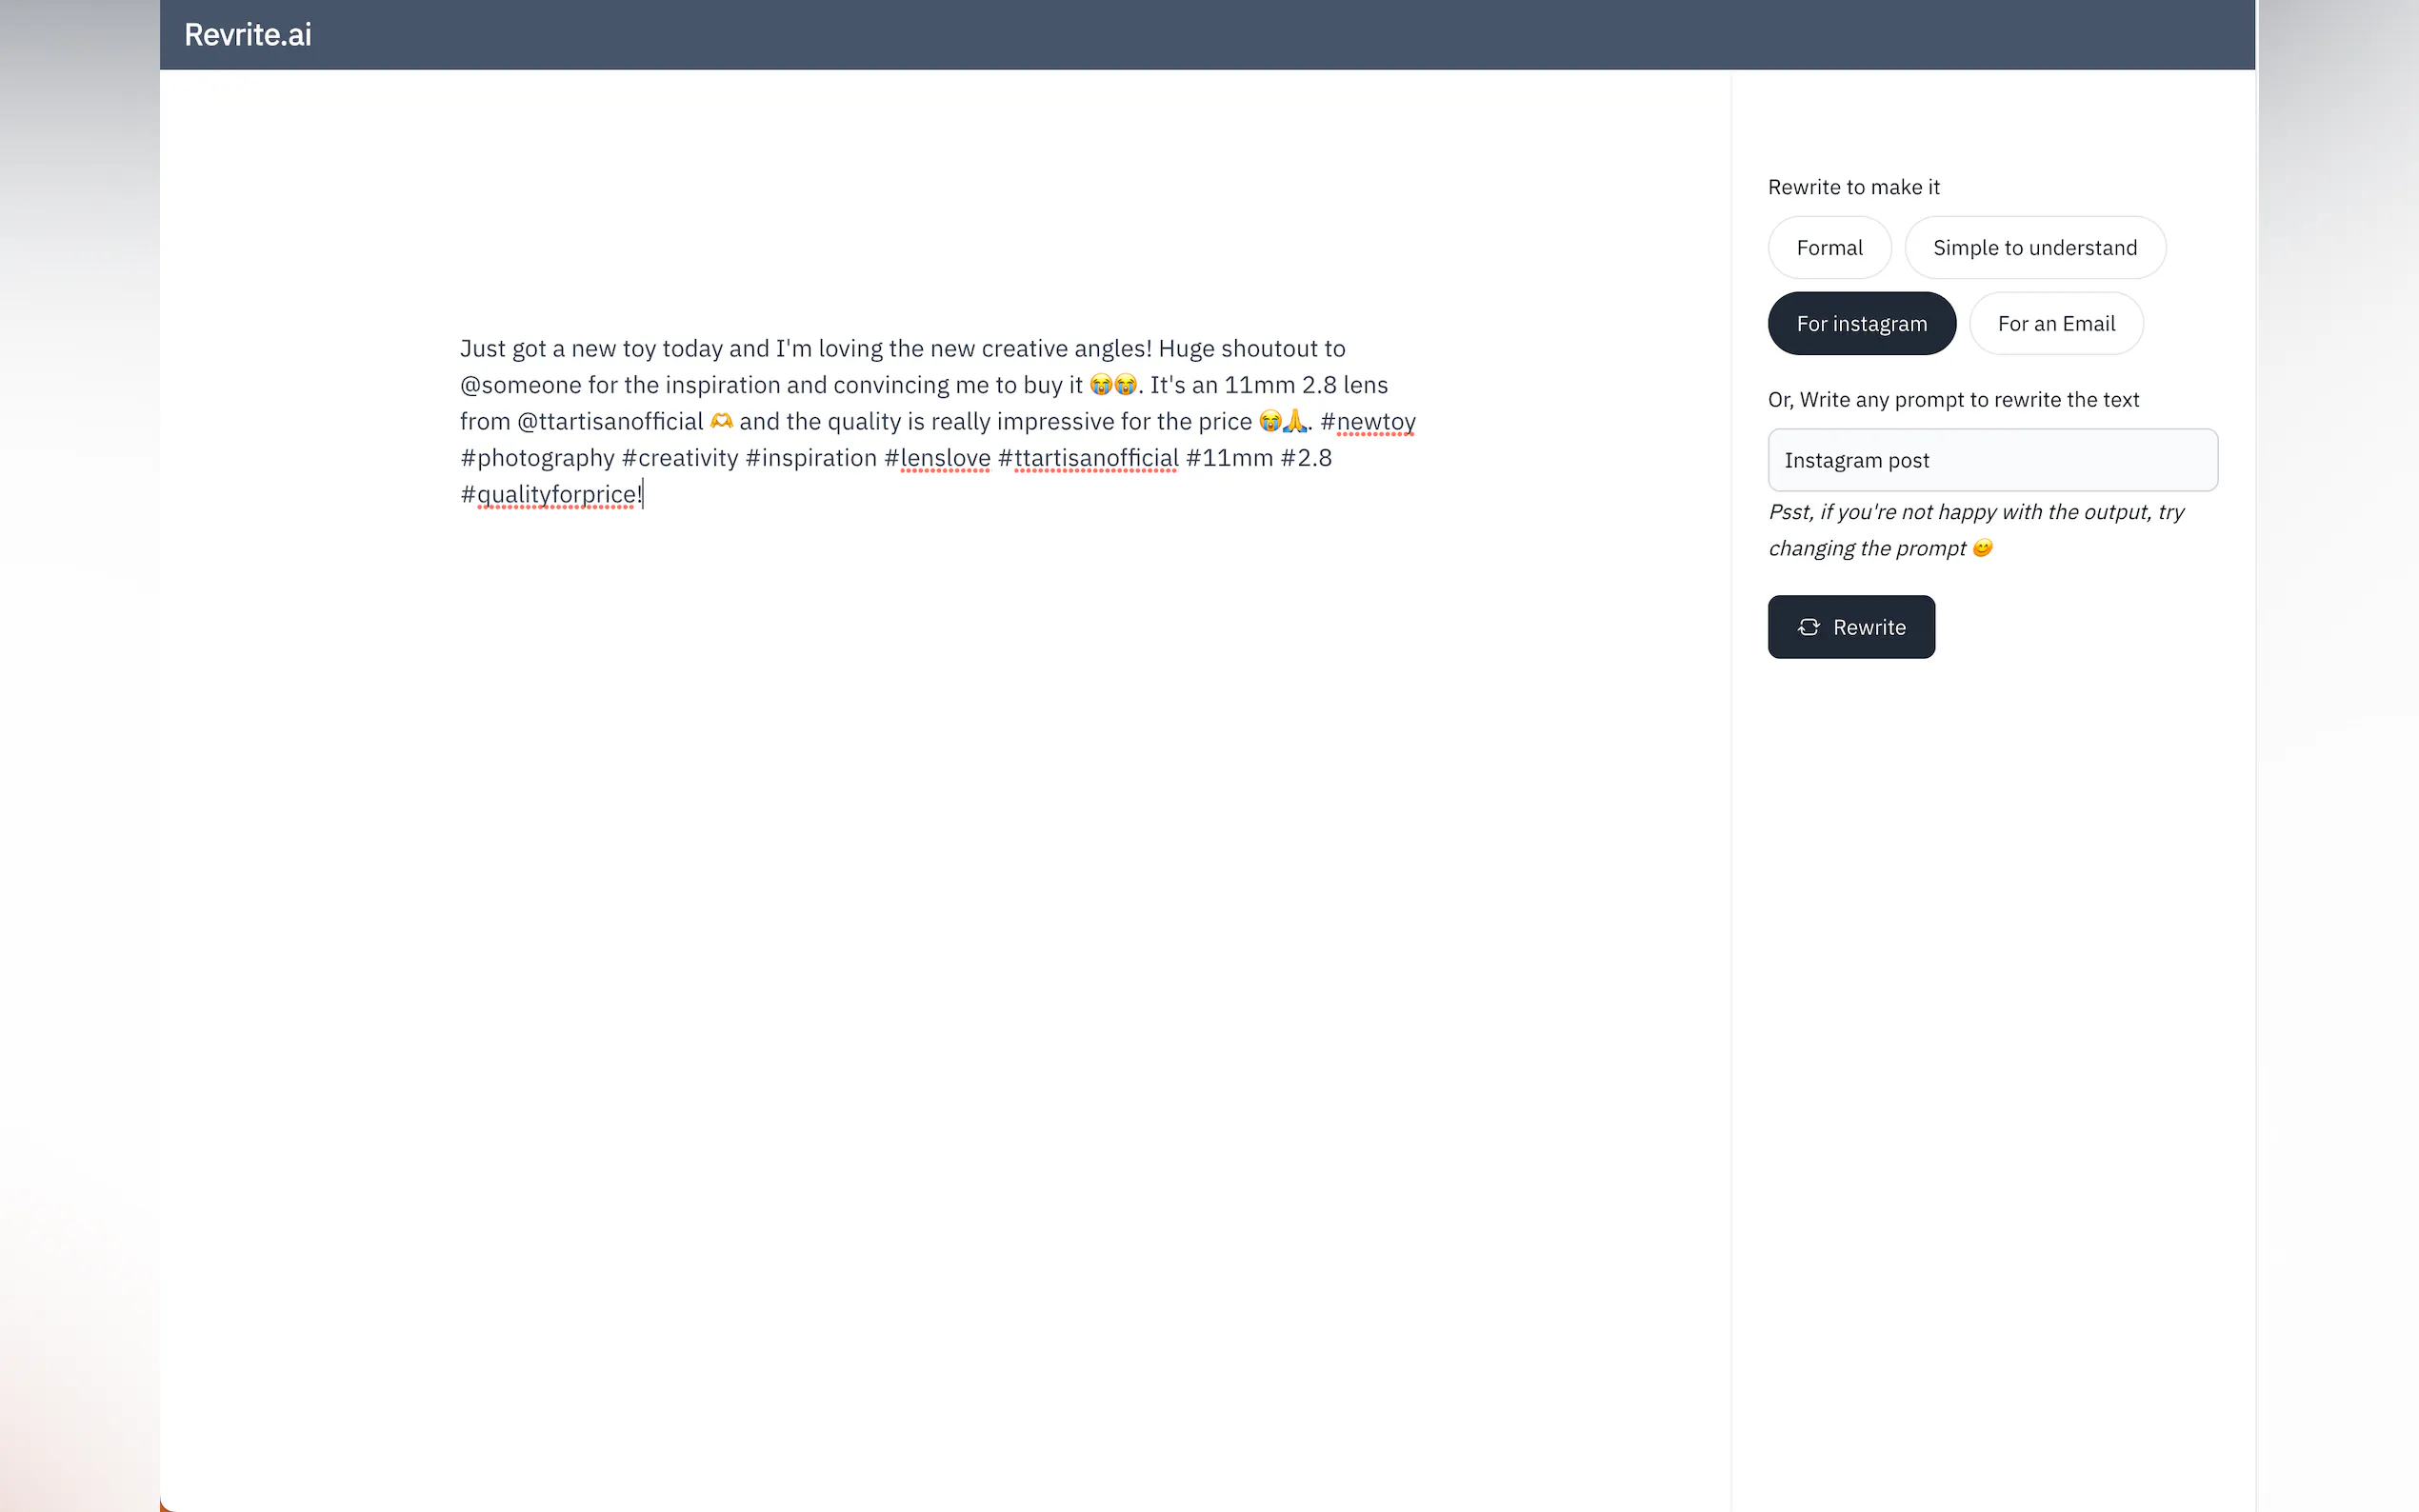
Task: Click the #qualityforprice hashtag at the end of the text
Action: [548, 494]
